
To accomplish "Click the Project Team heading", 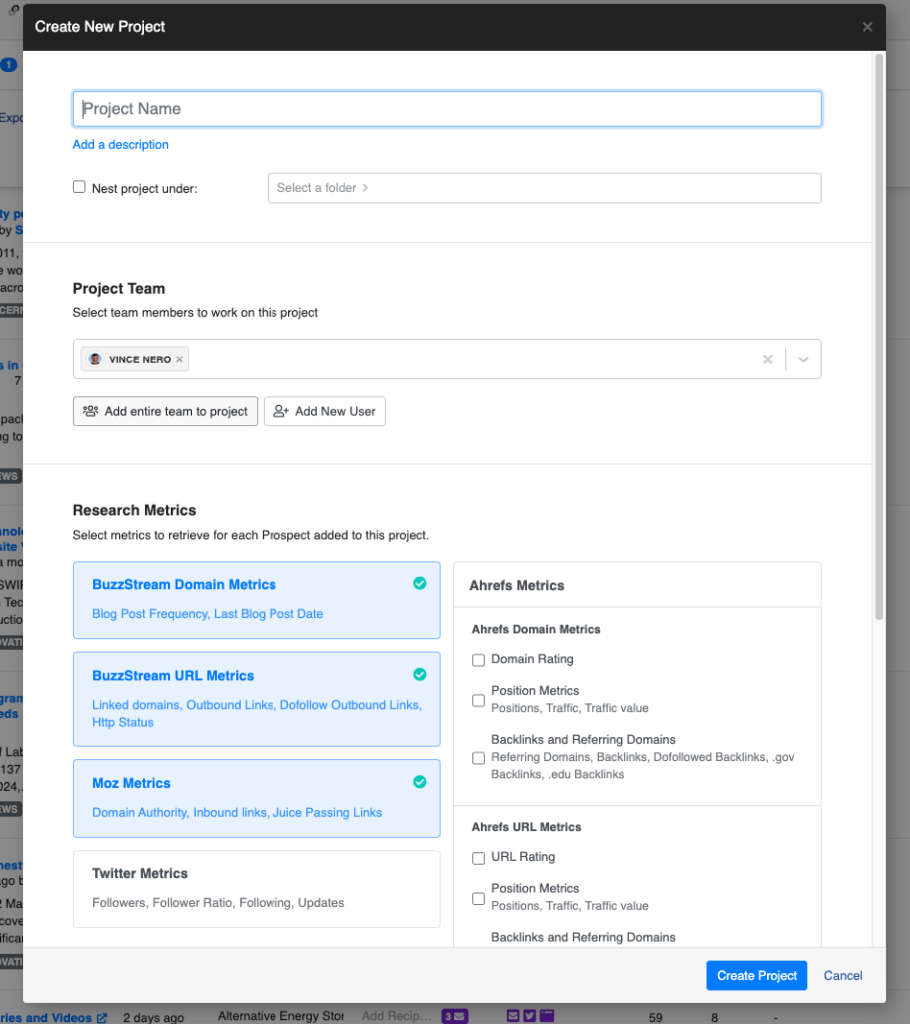I will point(119,289).
